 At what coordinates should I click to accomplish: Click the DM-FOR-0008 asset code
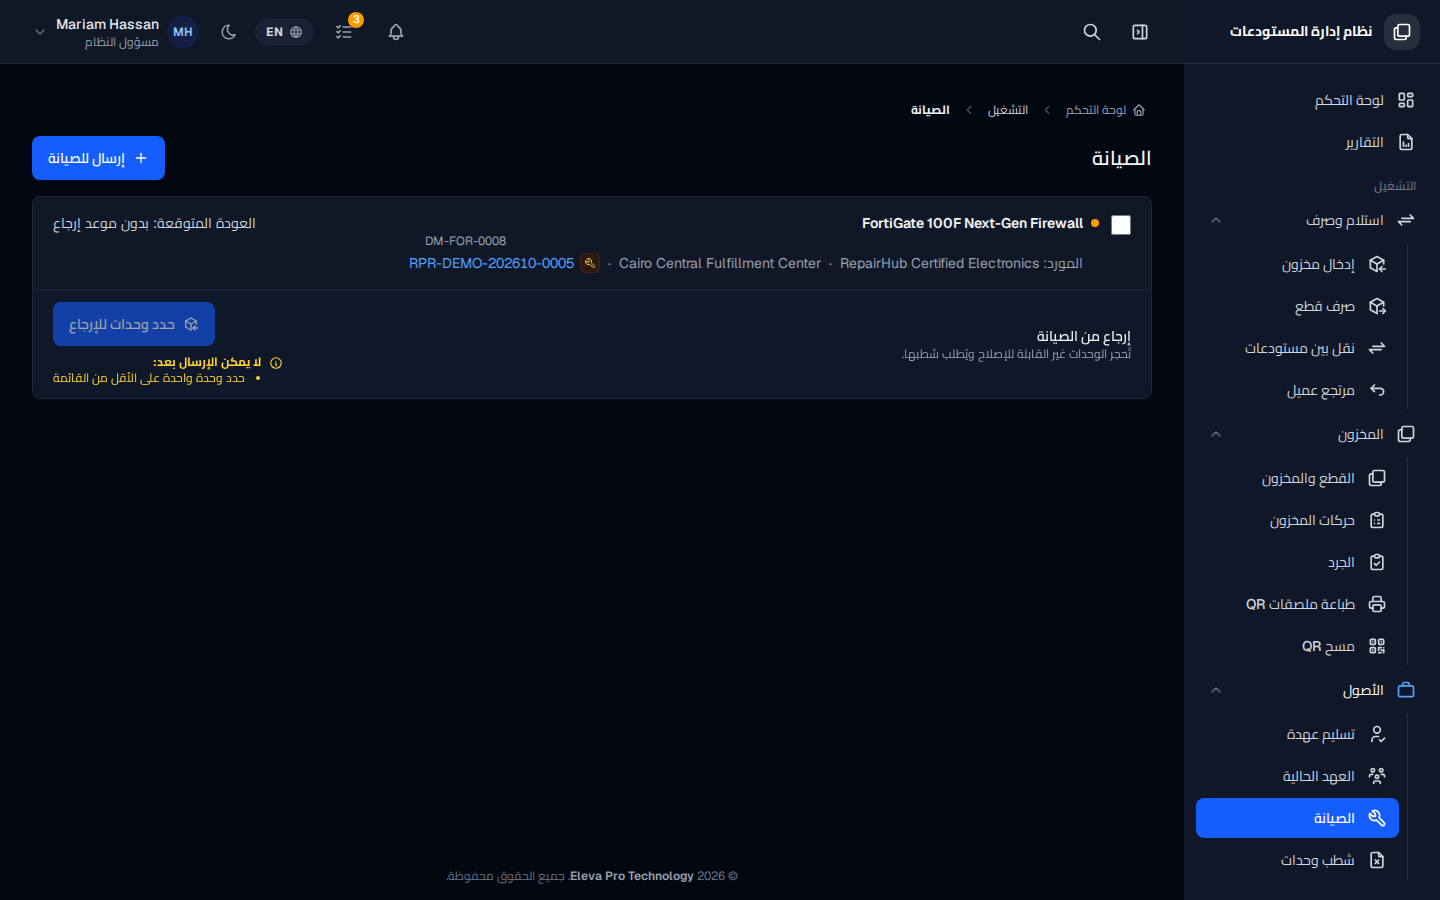point(465,241)
